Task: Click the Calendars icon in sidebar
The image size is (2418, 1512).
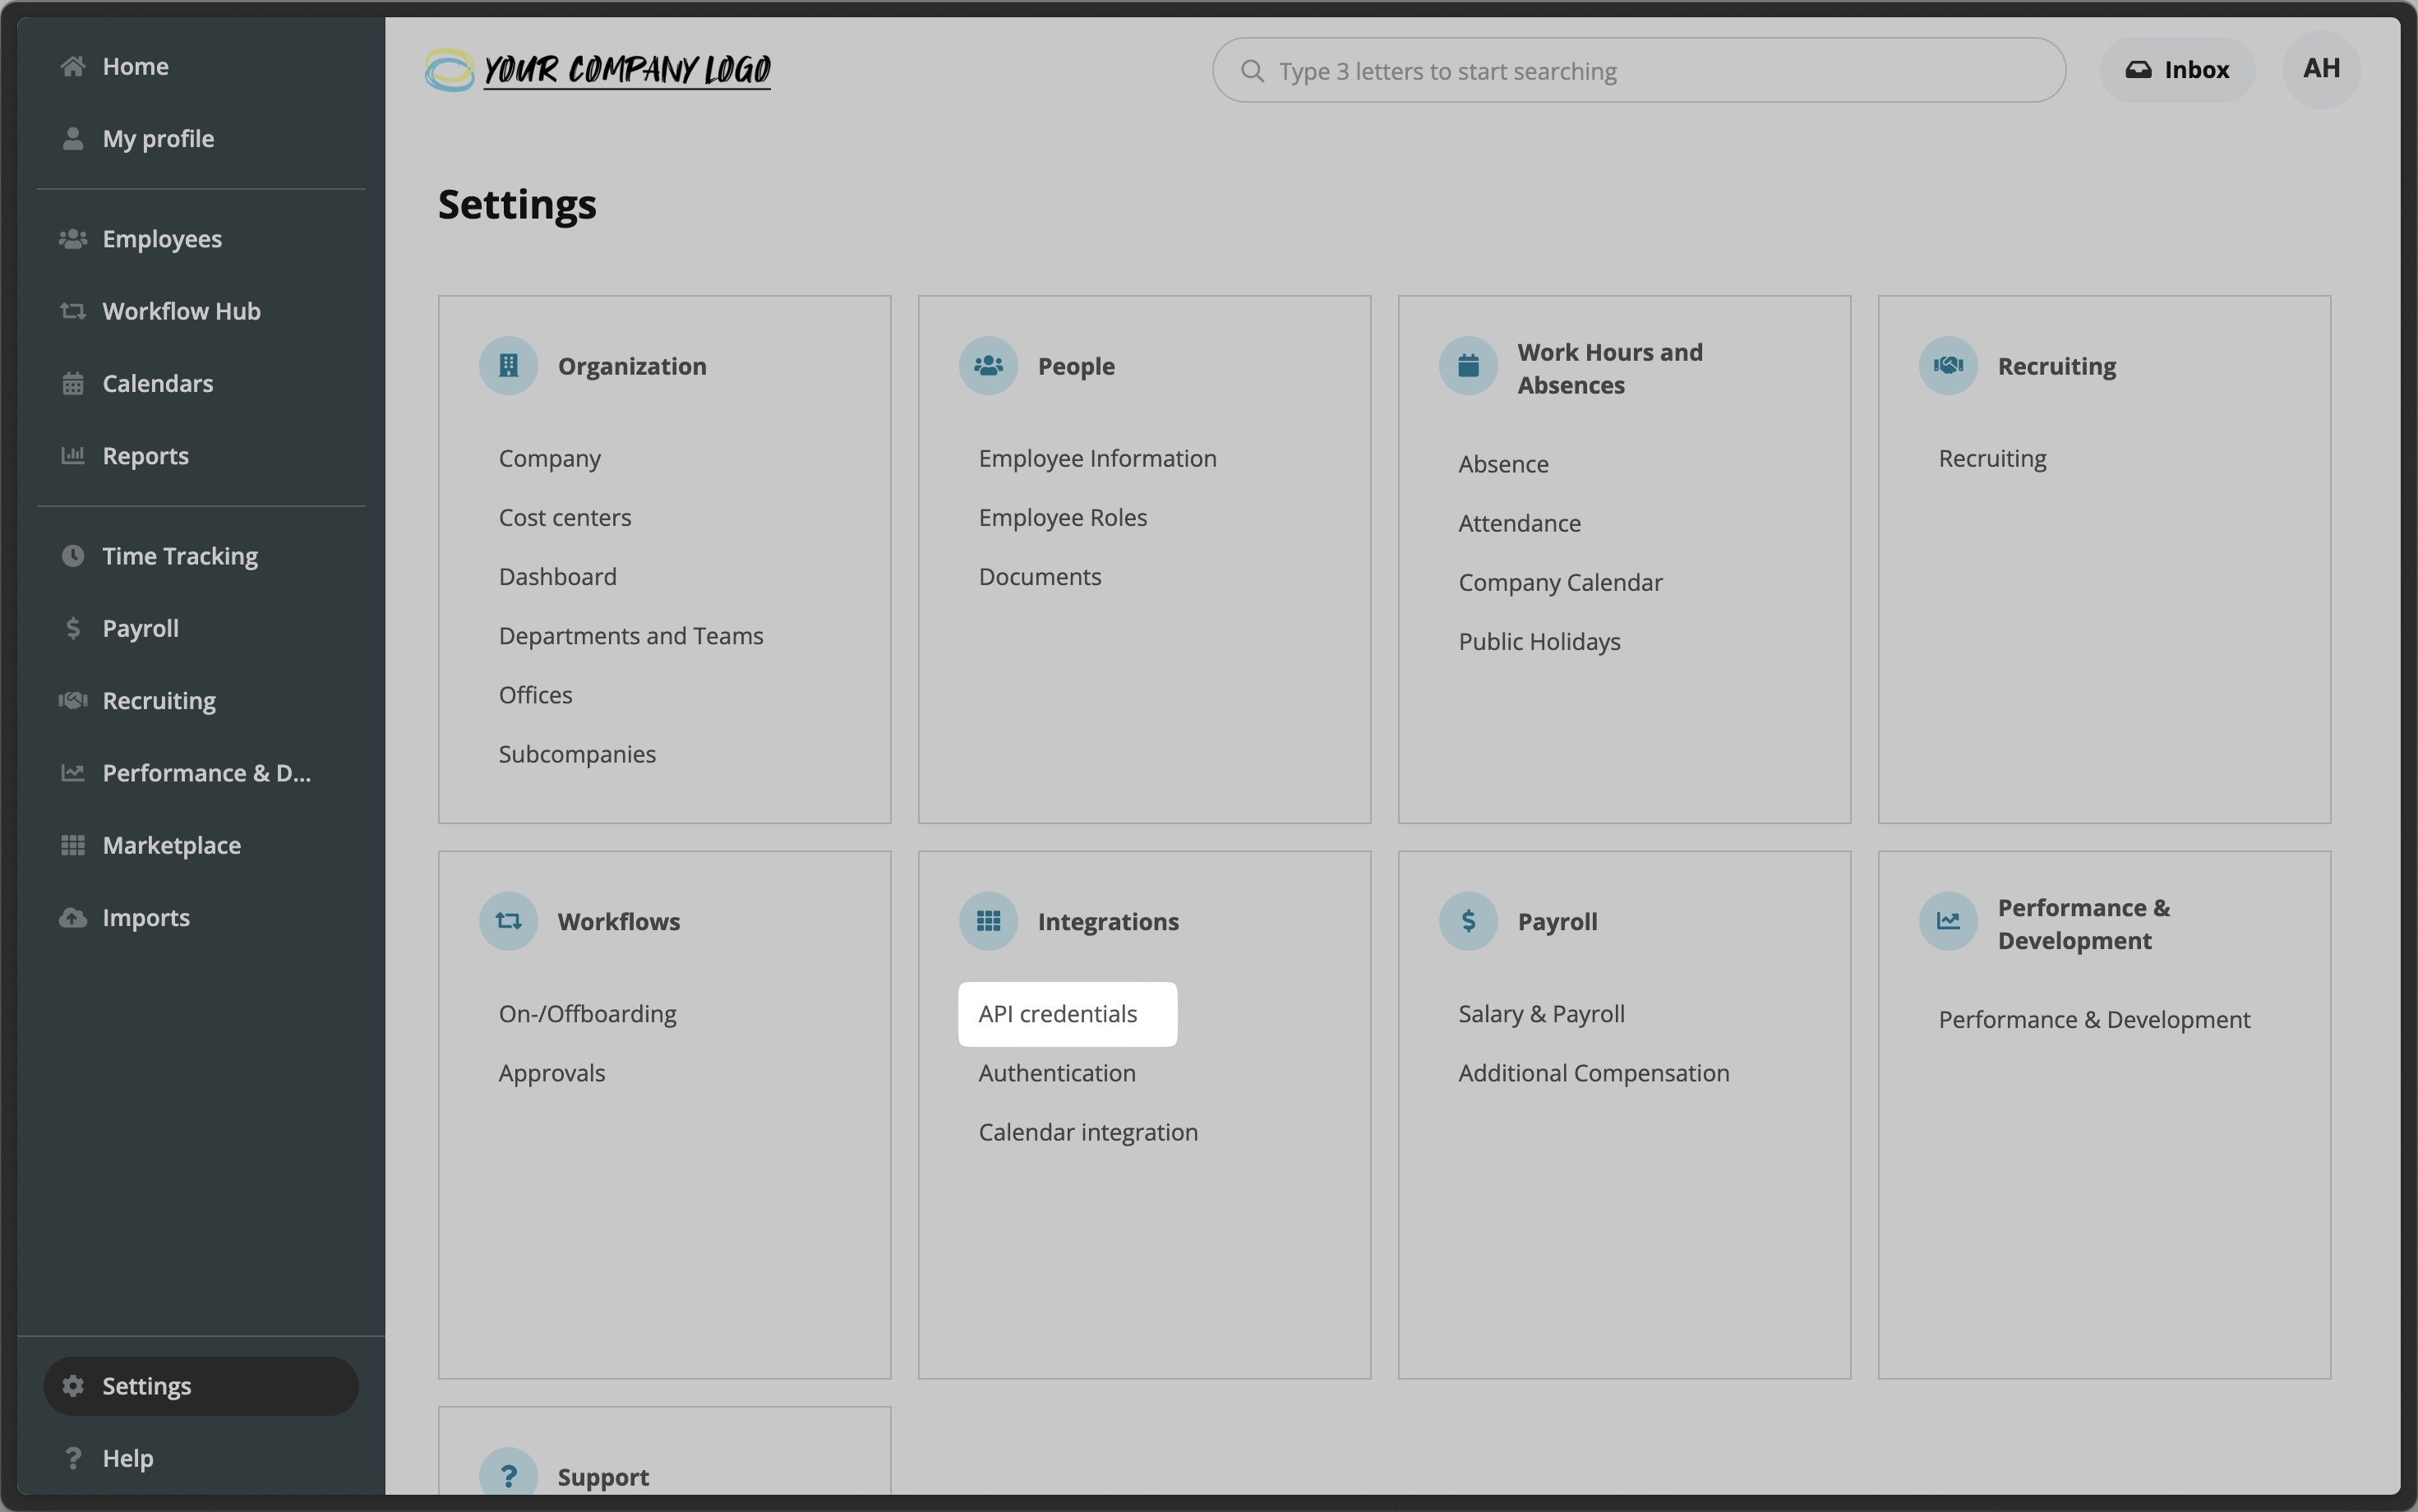Action: tap(72, 384)
